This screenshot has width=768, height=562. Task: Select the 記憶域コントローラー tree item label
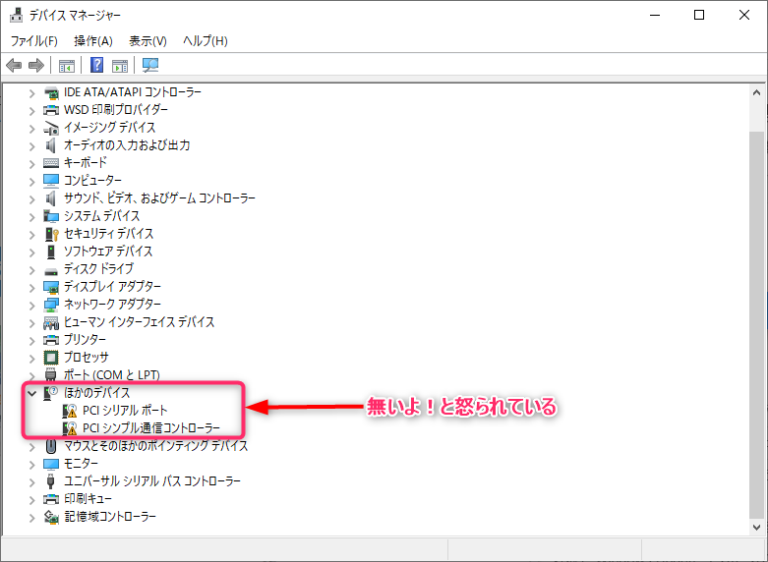[110, 517]
